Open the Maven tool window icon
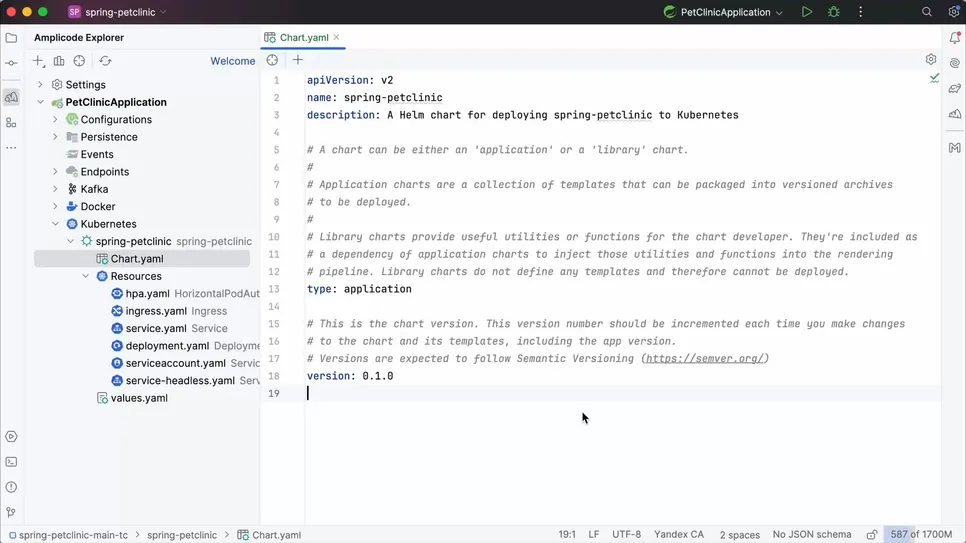This screenshot has width=966, height=543. pyautogui.click(x=954, y=148)
